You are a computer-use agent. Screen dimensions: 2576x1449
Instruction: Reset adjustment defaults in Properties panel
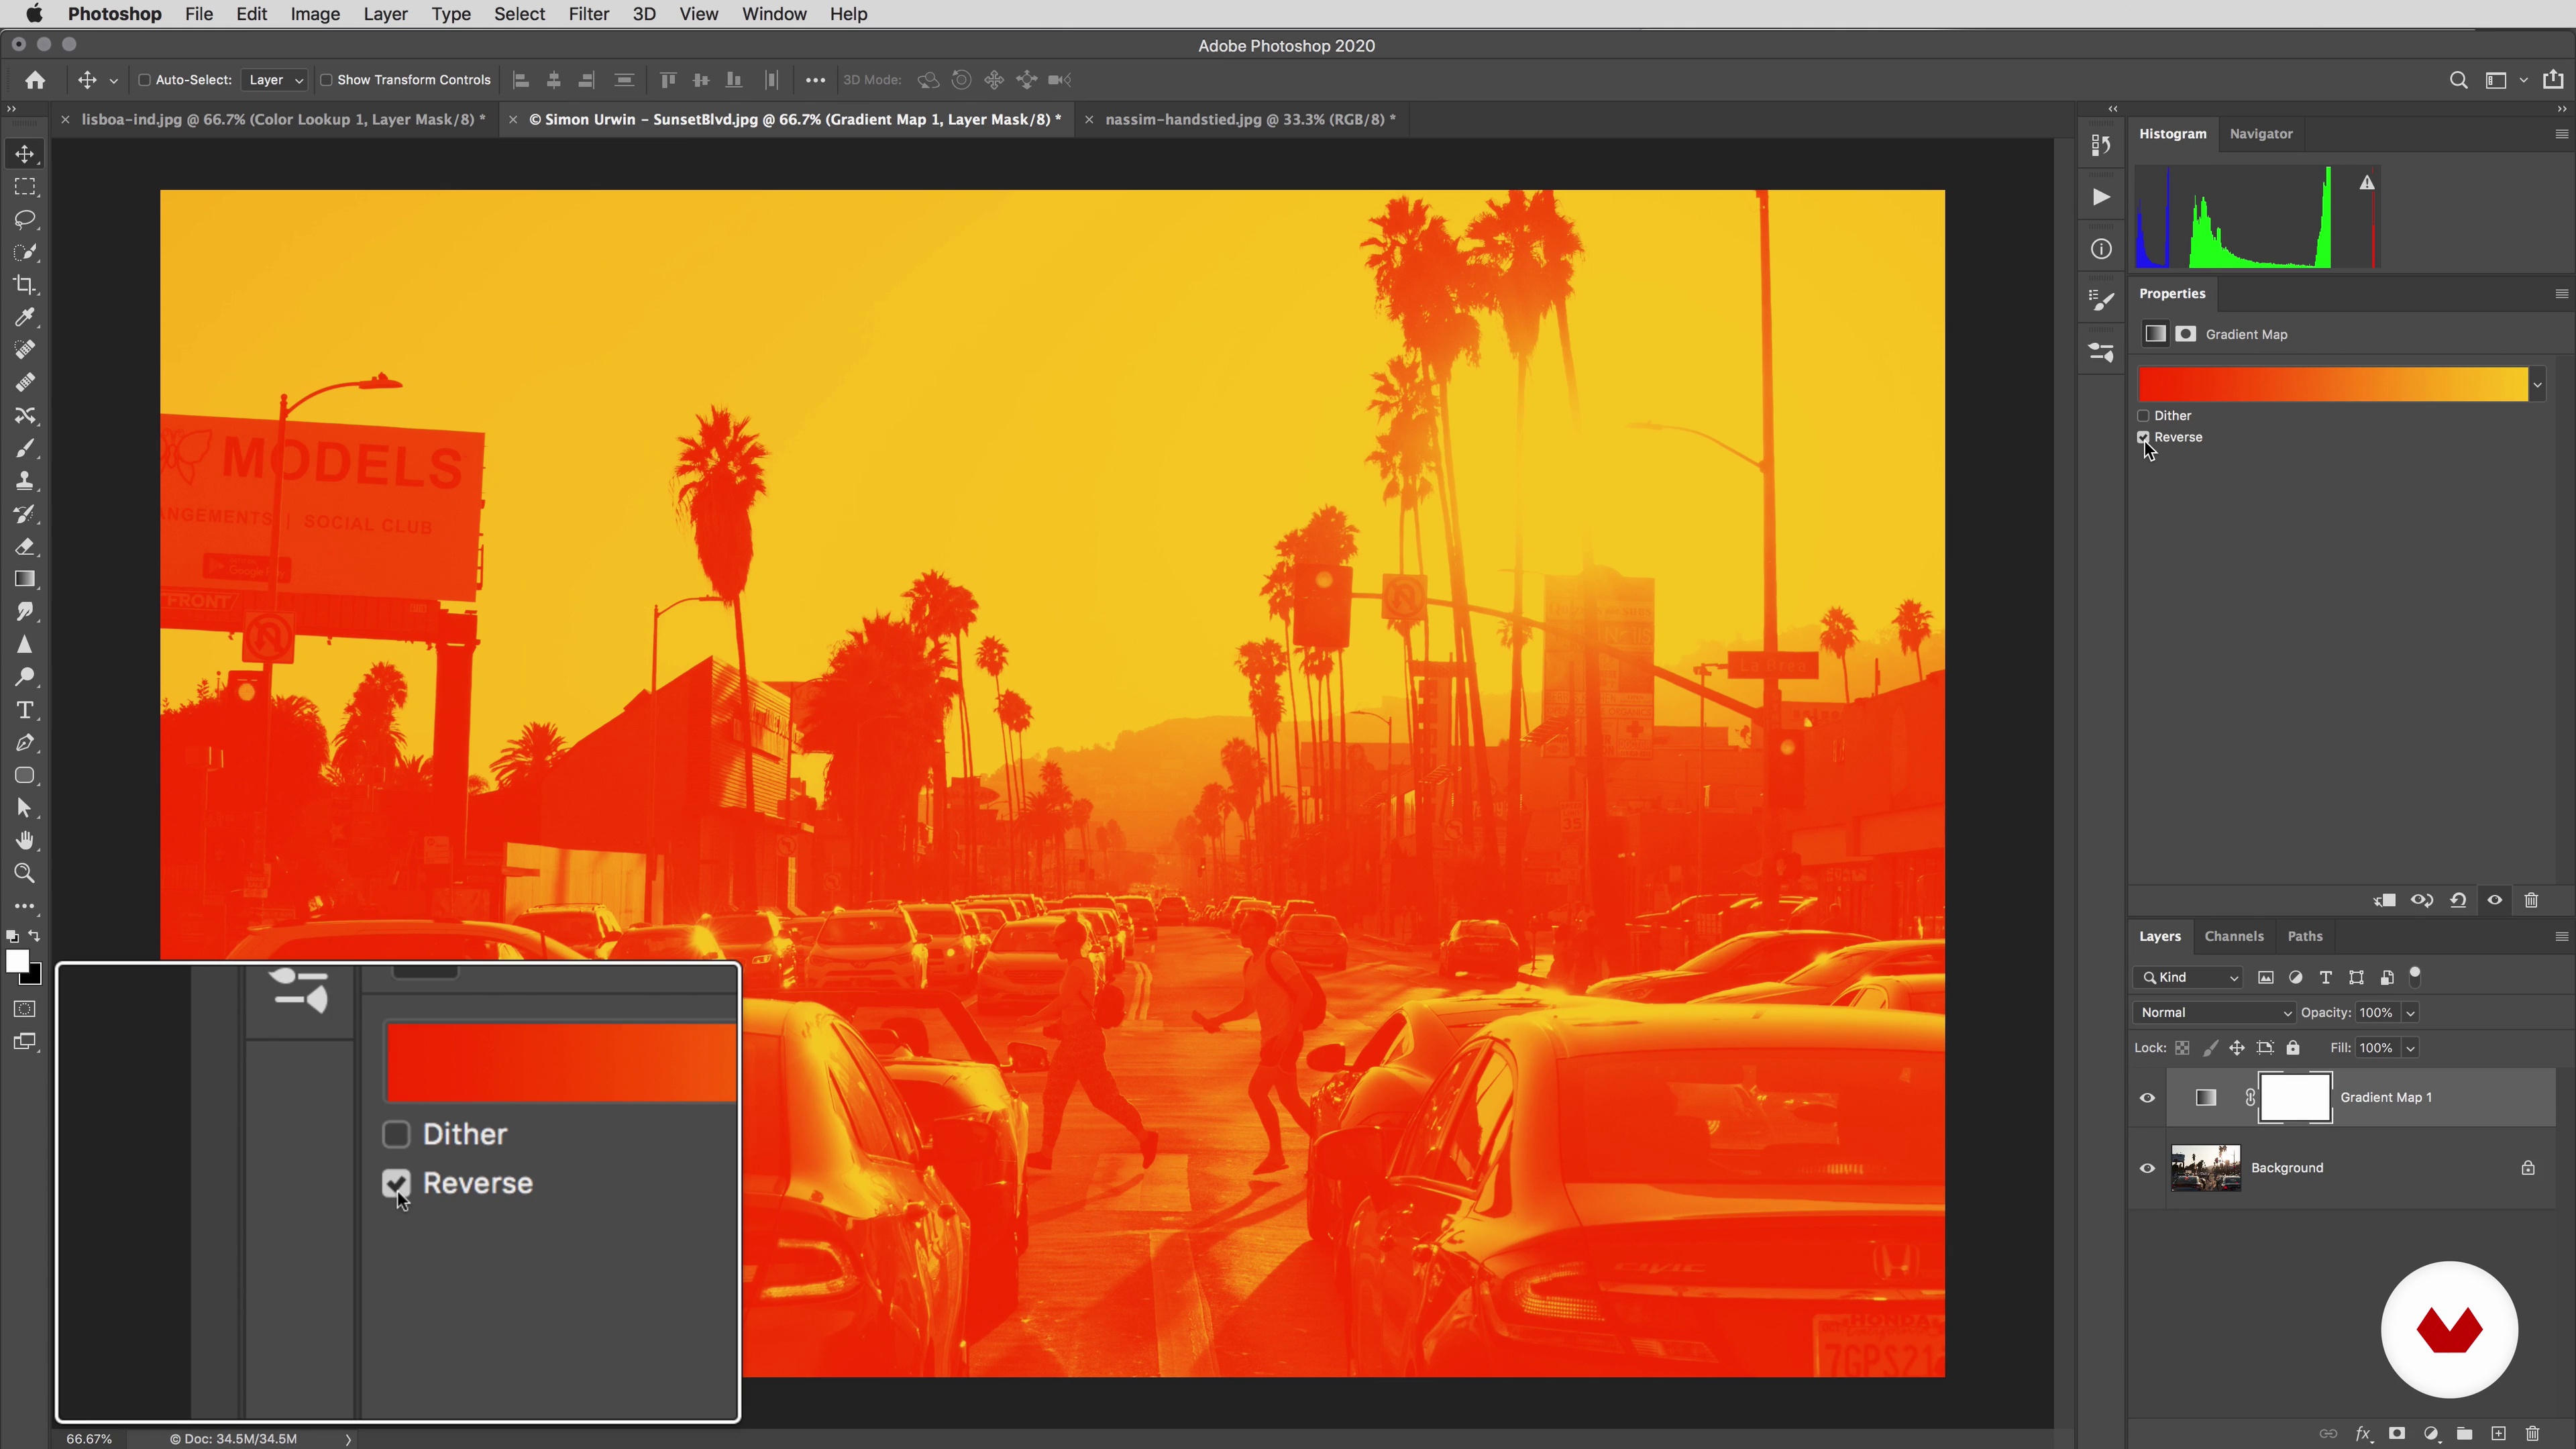[x=2458, y=900]
